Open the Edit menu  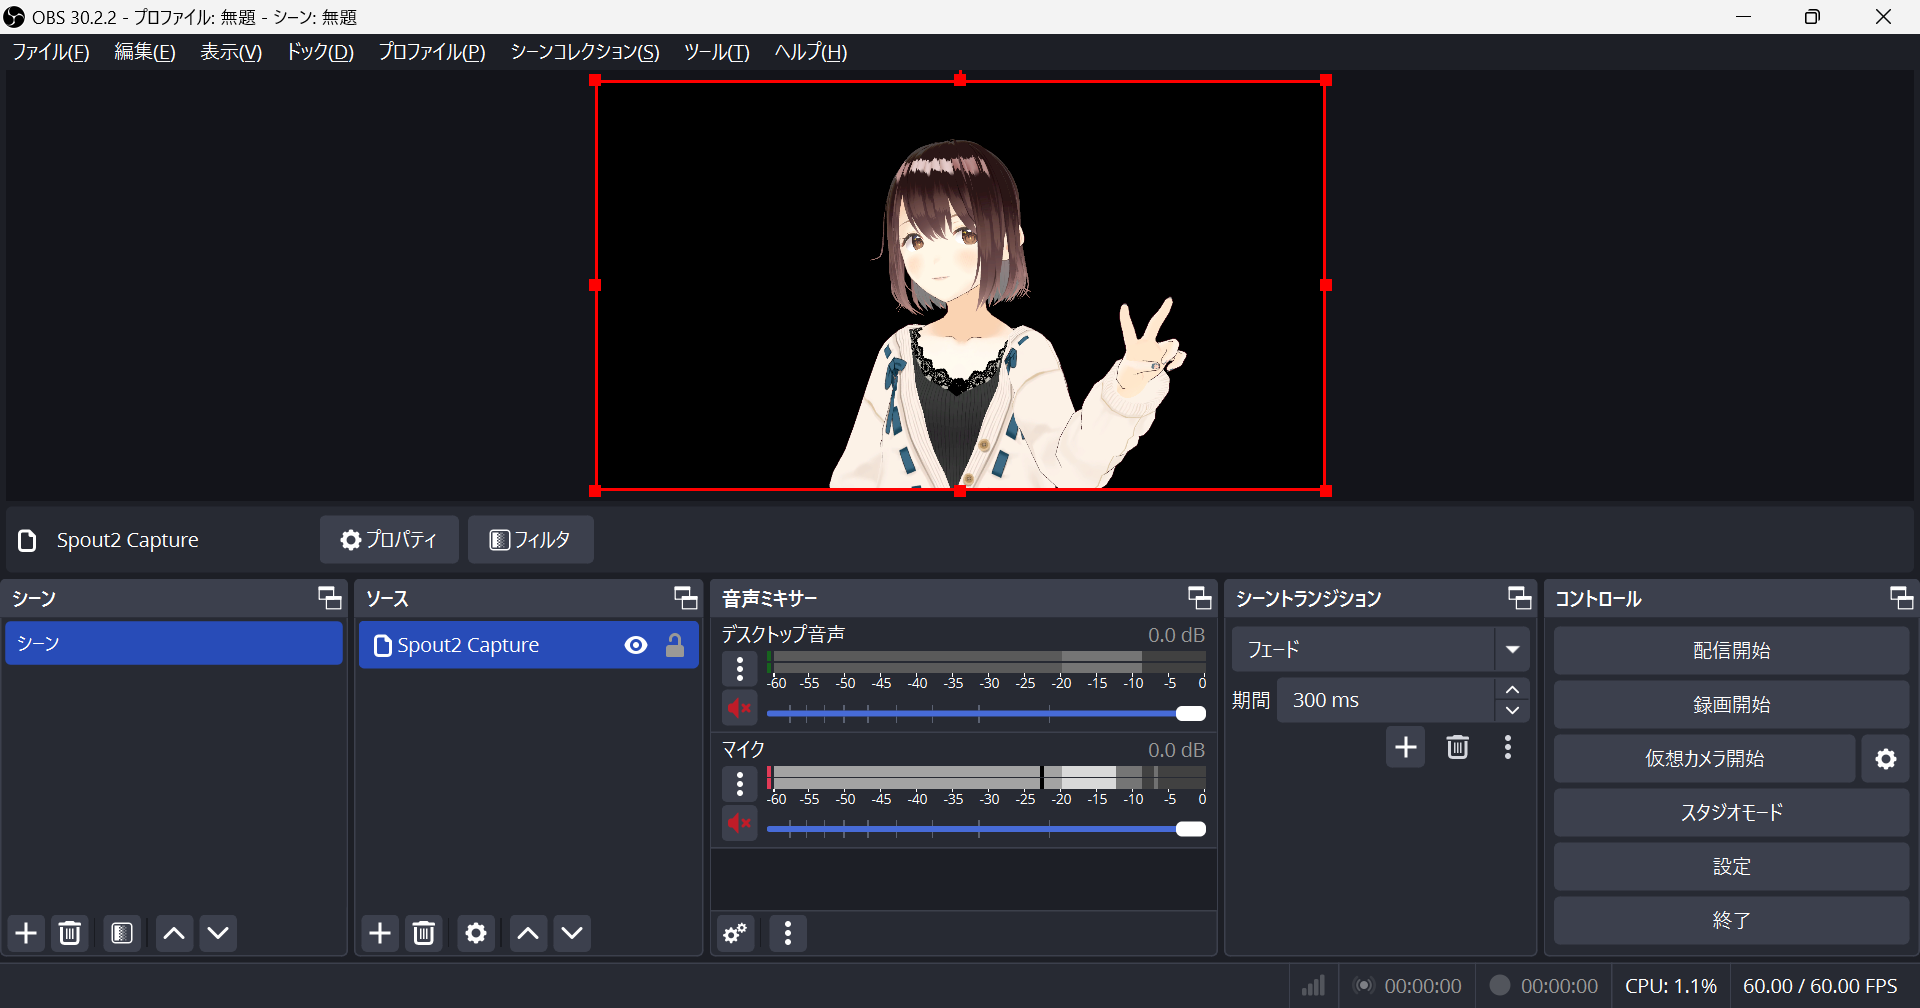tap(145, 52)
